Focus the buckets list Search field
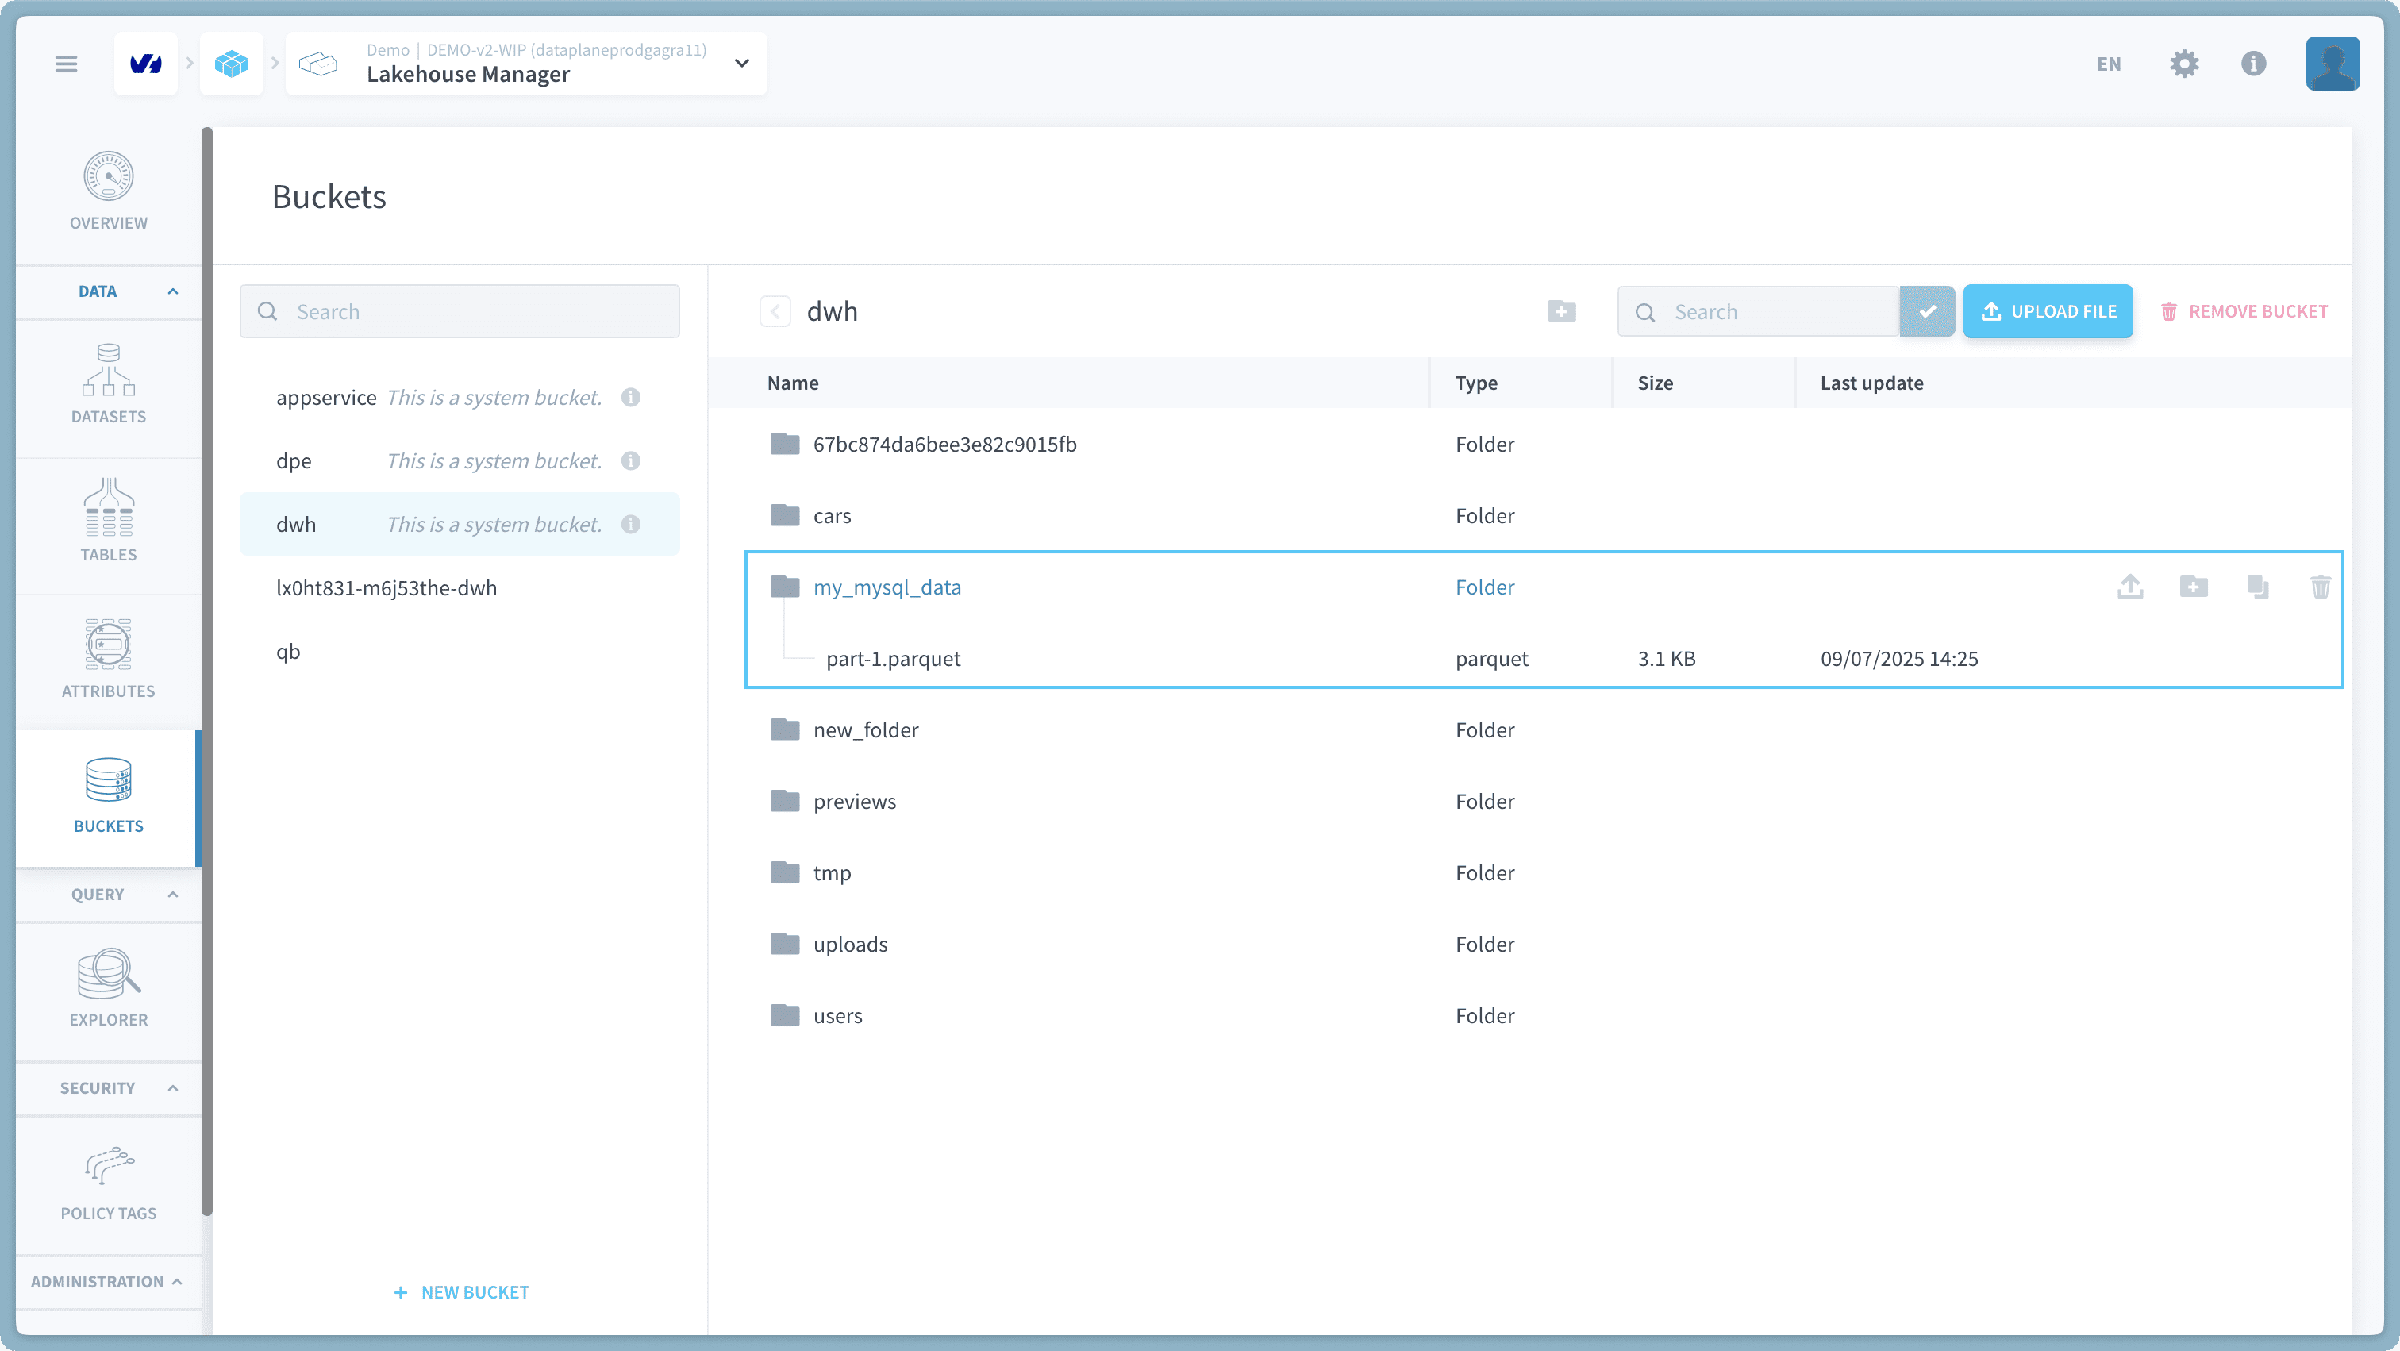2400x1351 pixels. point(460,312)
